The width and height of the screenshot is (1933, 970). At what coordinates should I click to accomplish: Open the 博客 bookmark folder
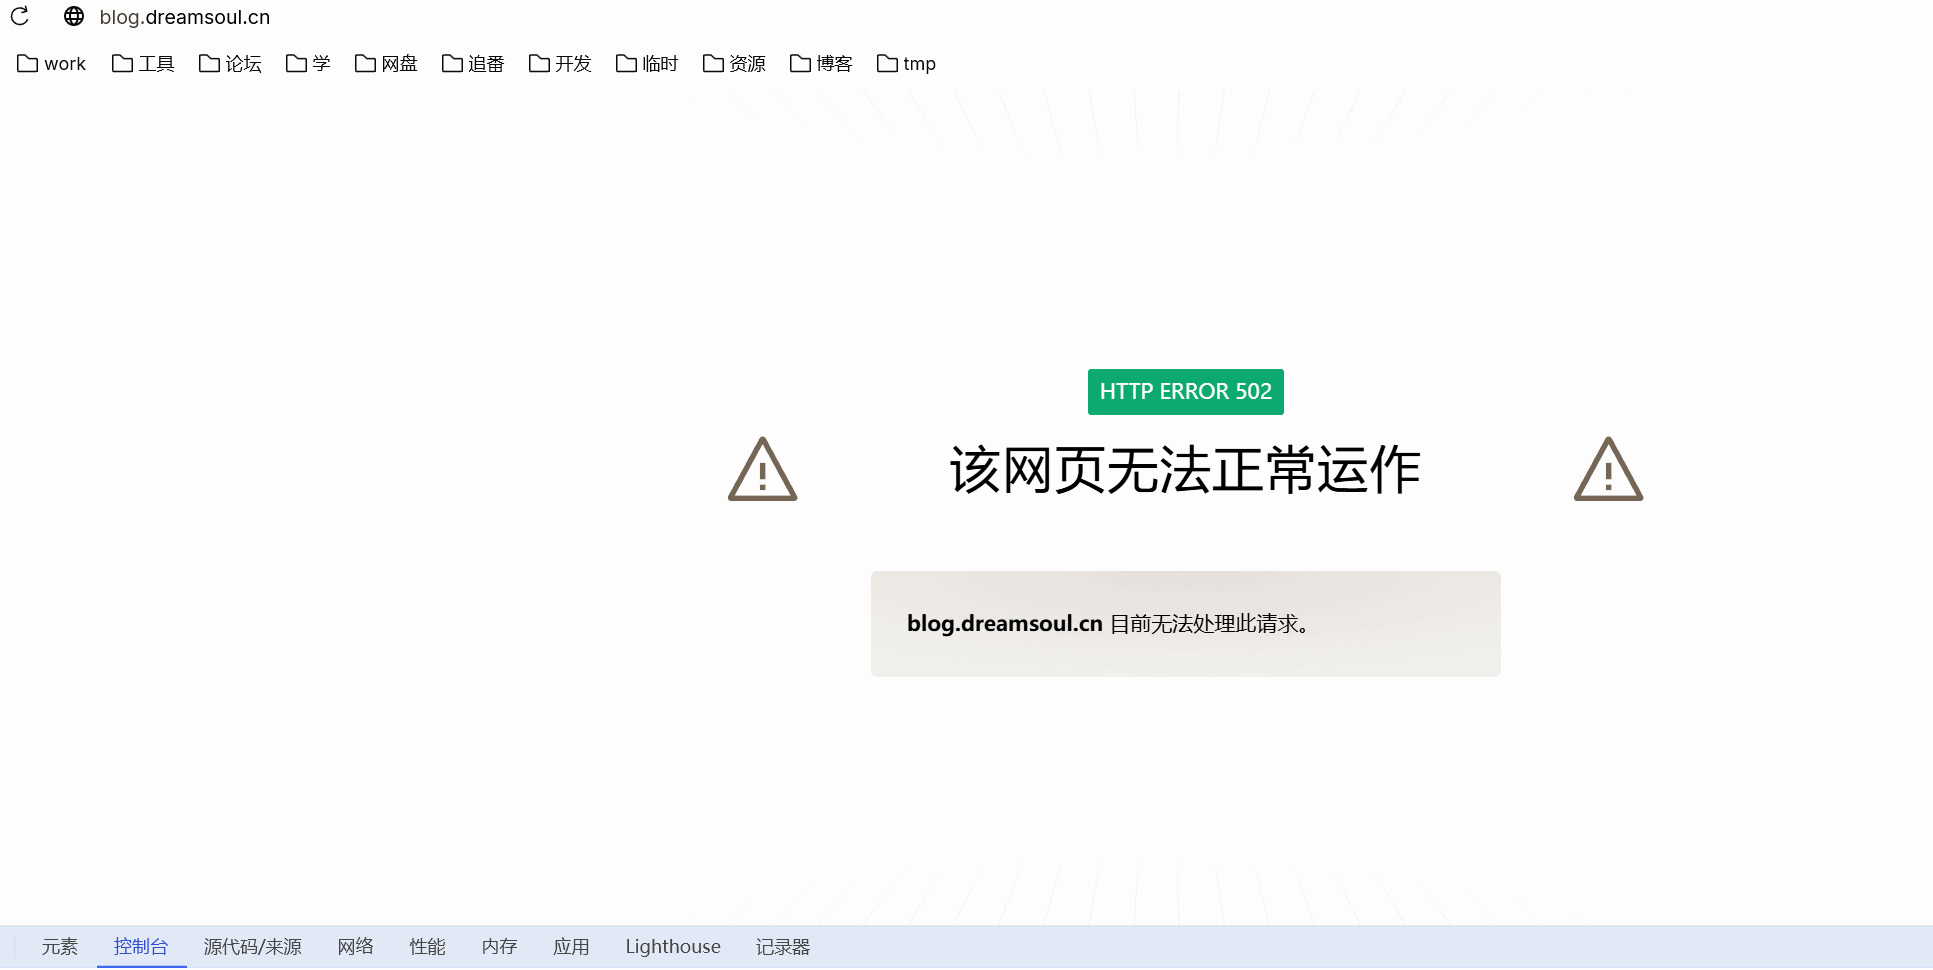click(821, 64)
